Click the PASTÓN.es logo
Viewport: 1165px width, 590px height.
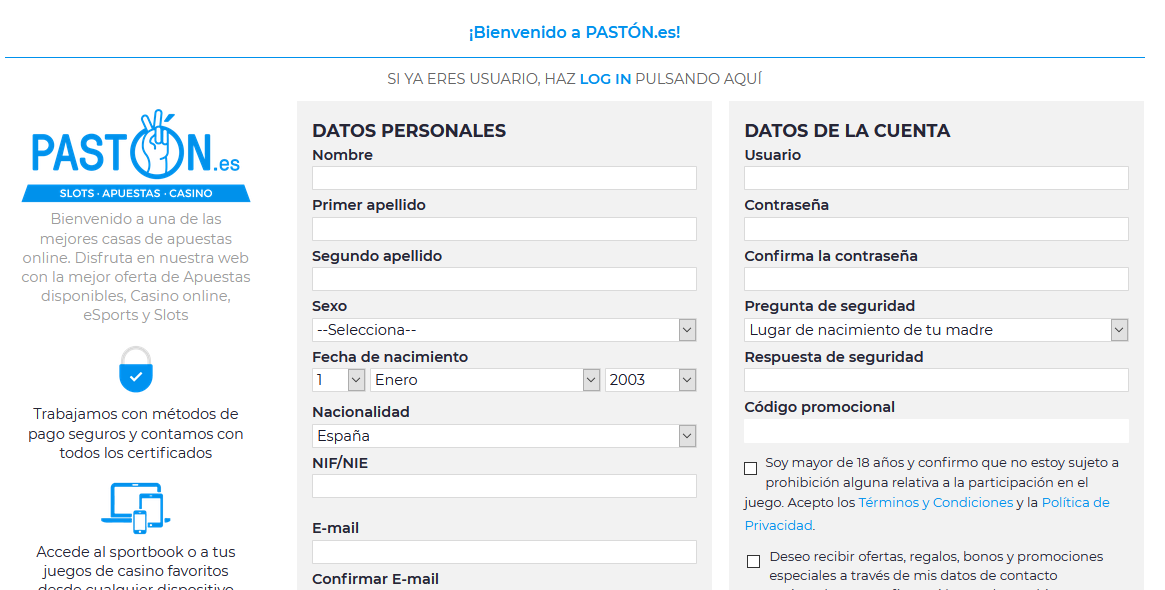(x=136, y=155)
